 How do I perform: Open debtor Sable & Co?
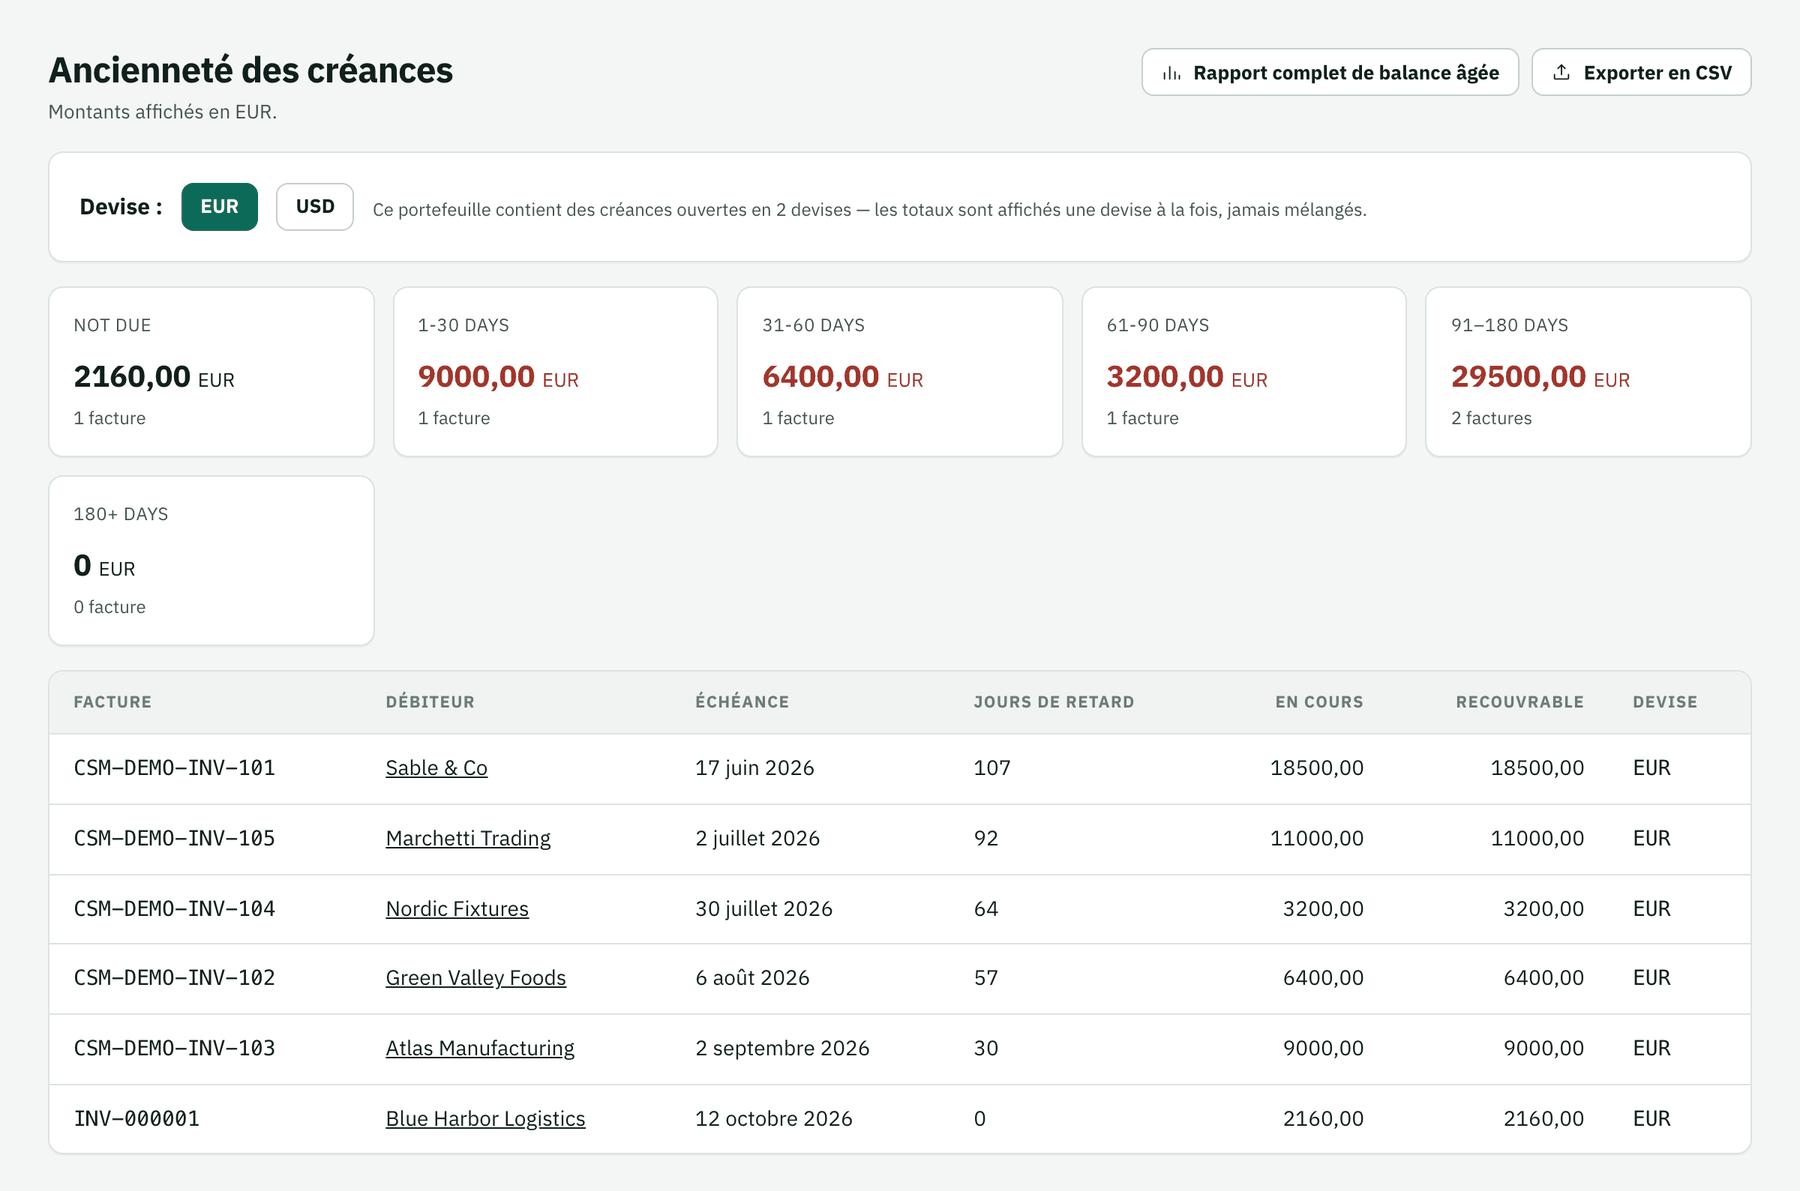point(437,768)
